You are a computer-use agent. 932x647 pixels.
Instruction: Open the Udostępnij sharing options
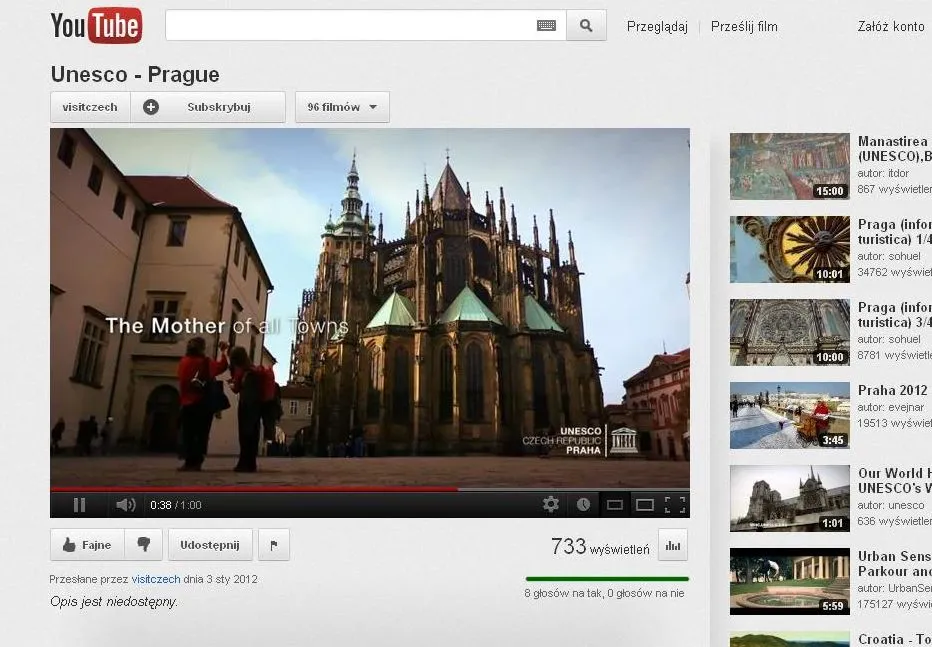click(210, 544)
